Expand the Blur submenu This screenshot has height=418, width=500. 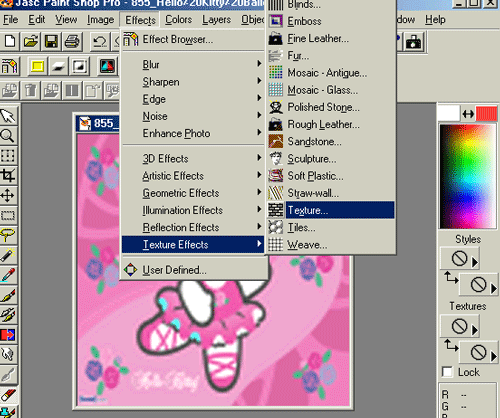point(193,64)
